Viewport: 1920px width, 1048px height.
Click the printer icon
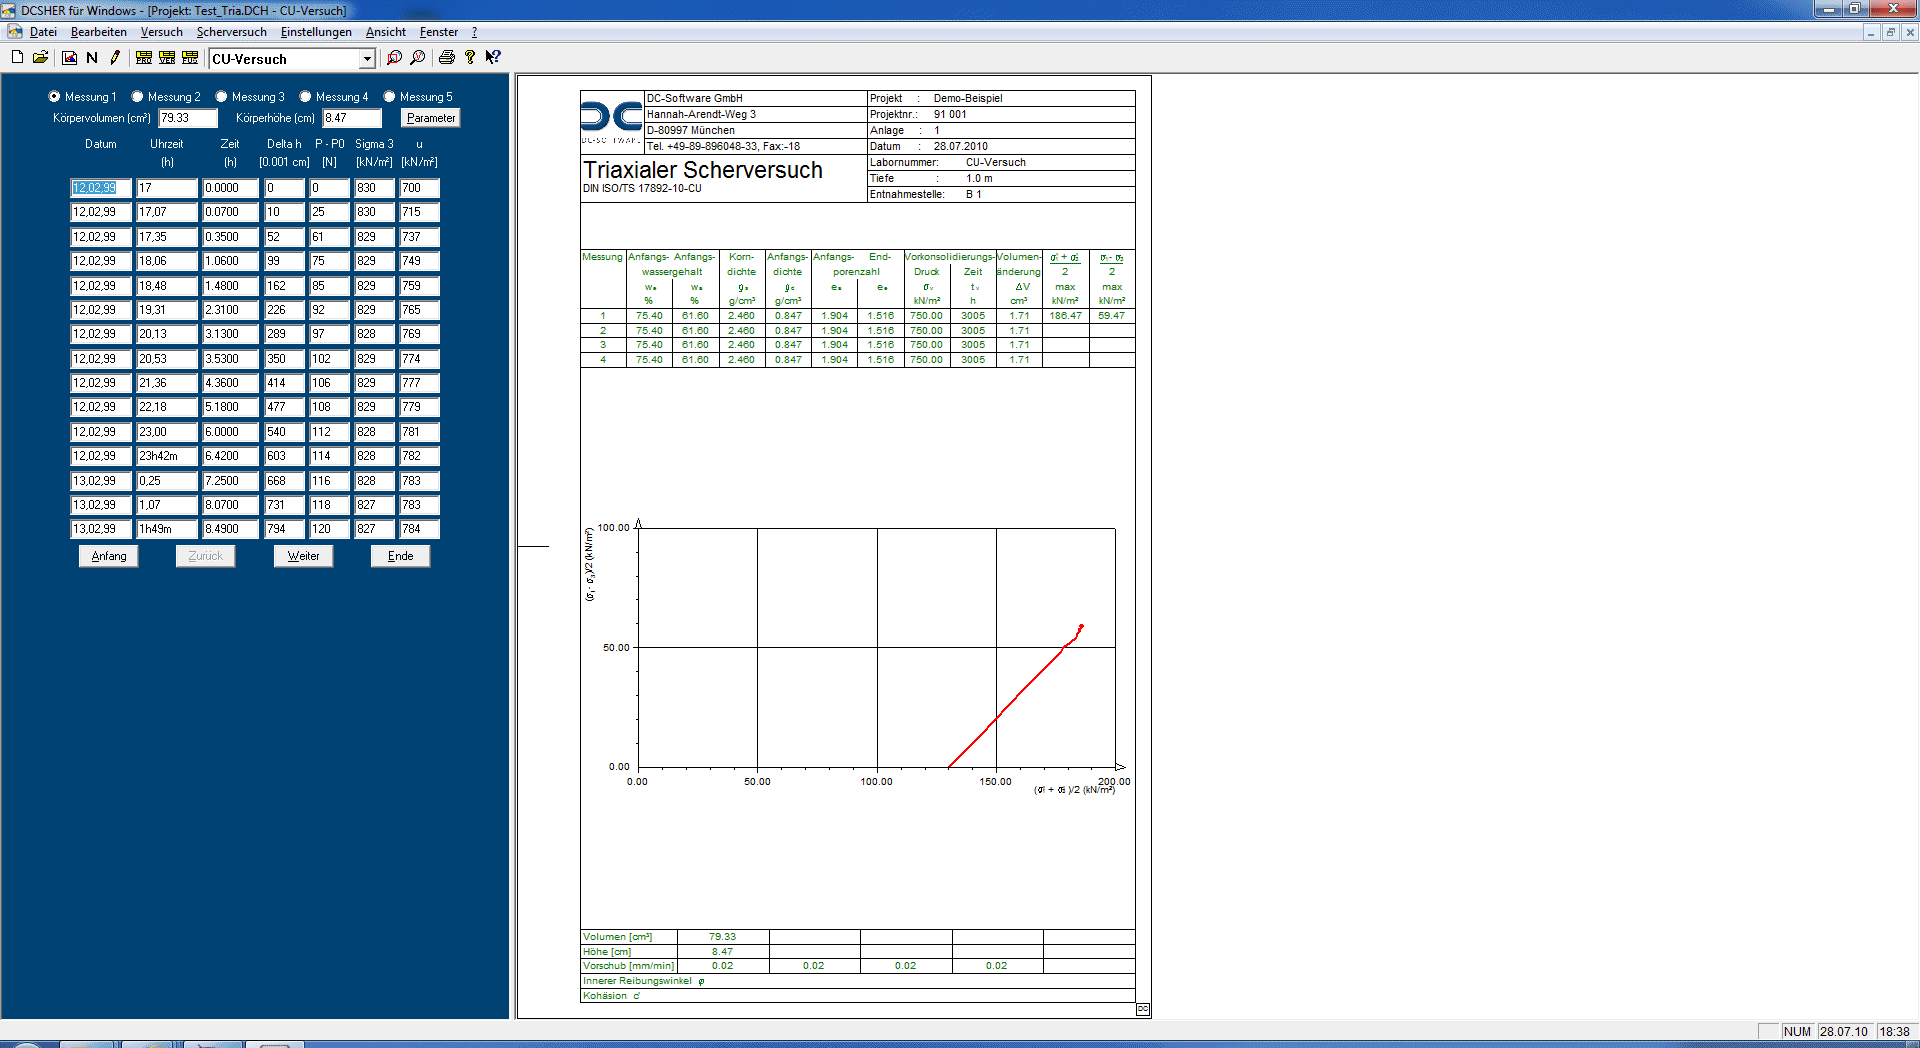point(446,58)
